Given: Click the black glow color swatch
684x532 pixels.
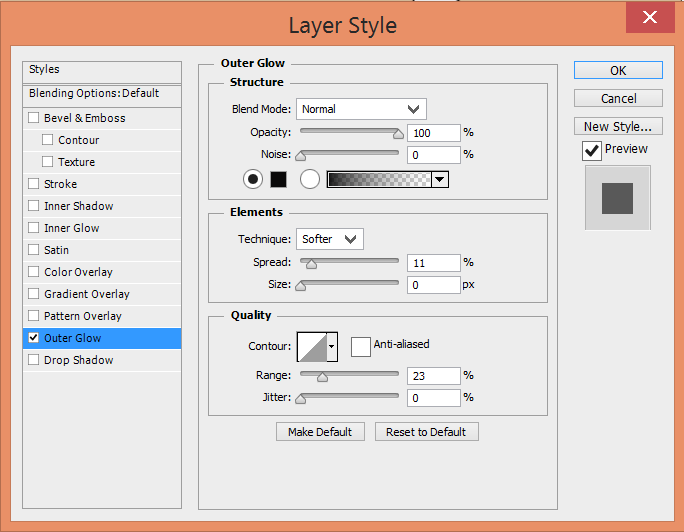Looking at the screenshot, I should pos(279,180).
